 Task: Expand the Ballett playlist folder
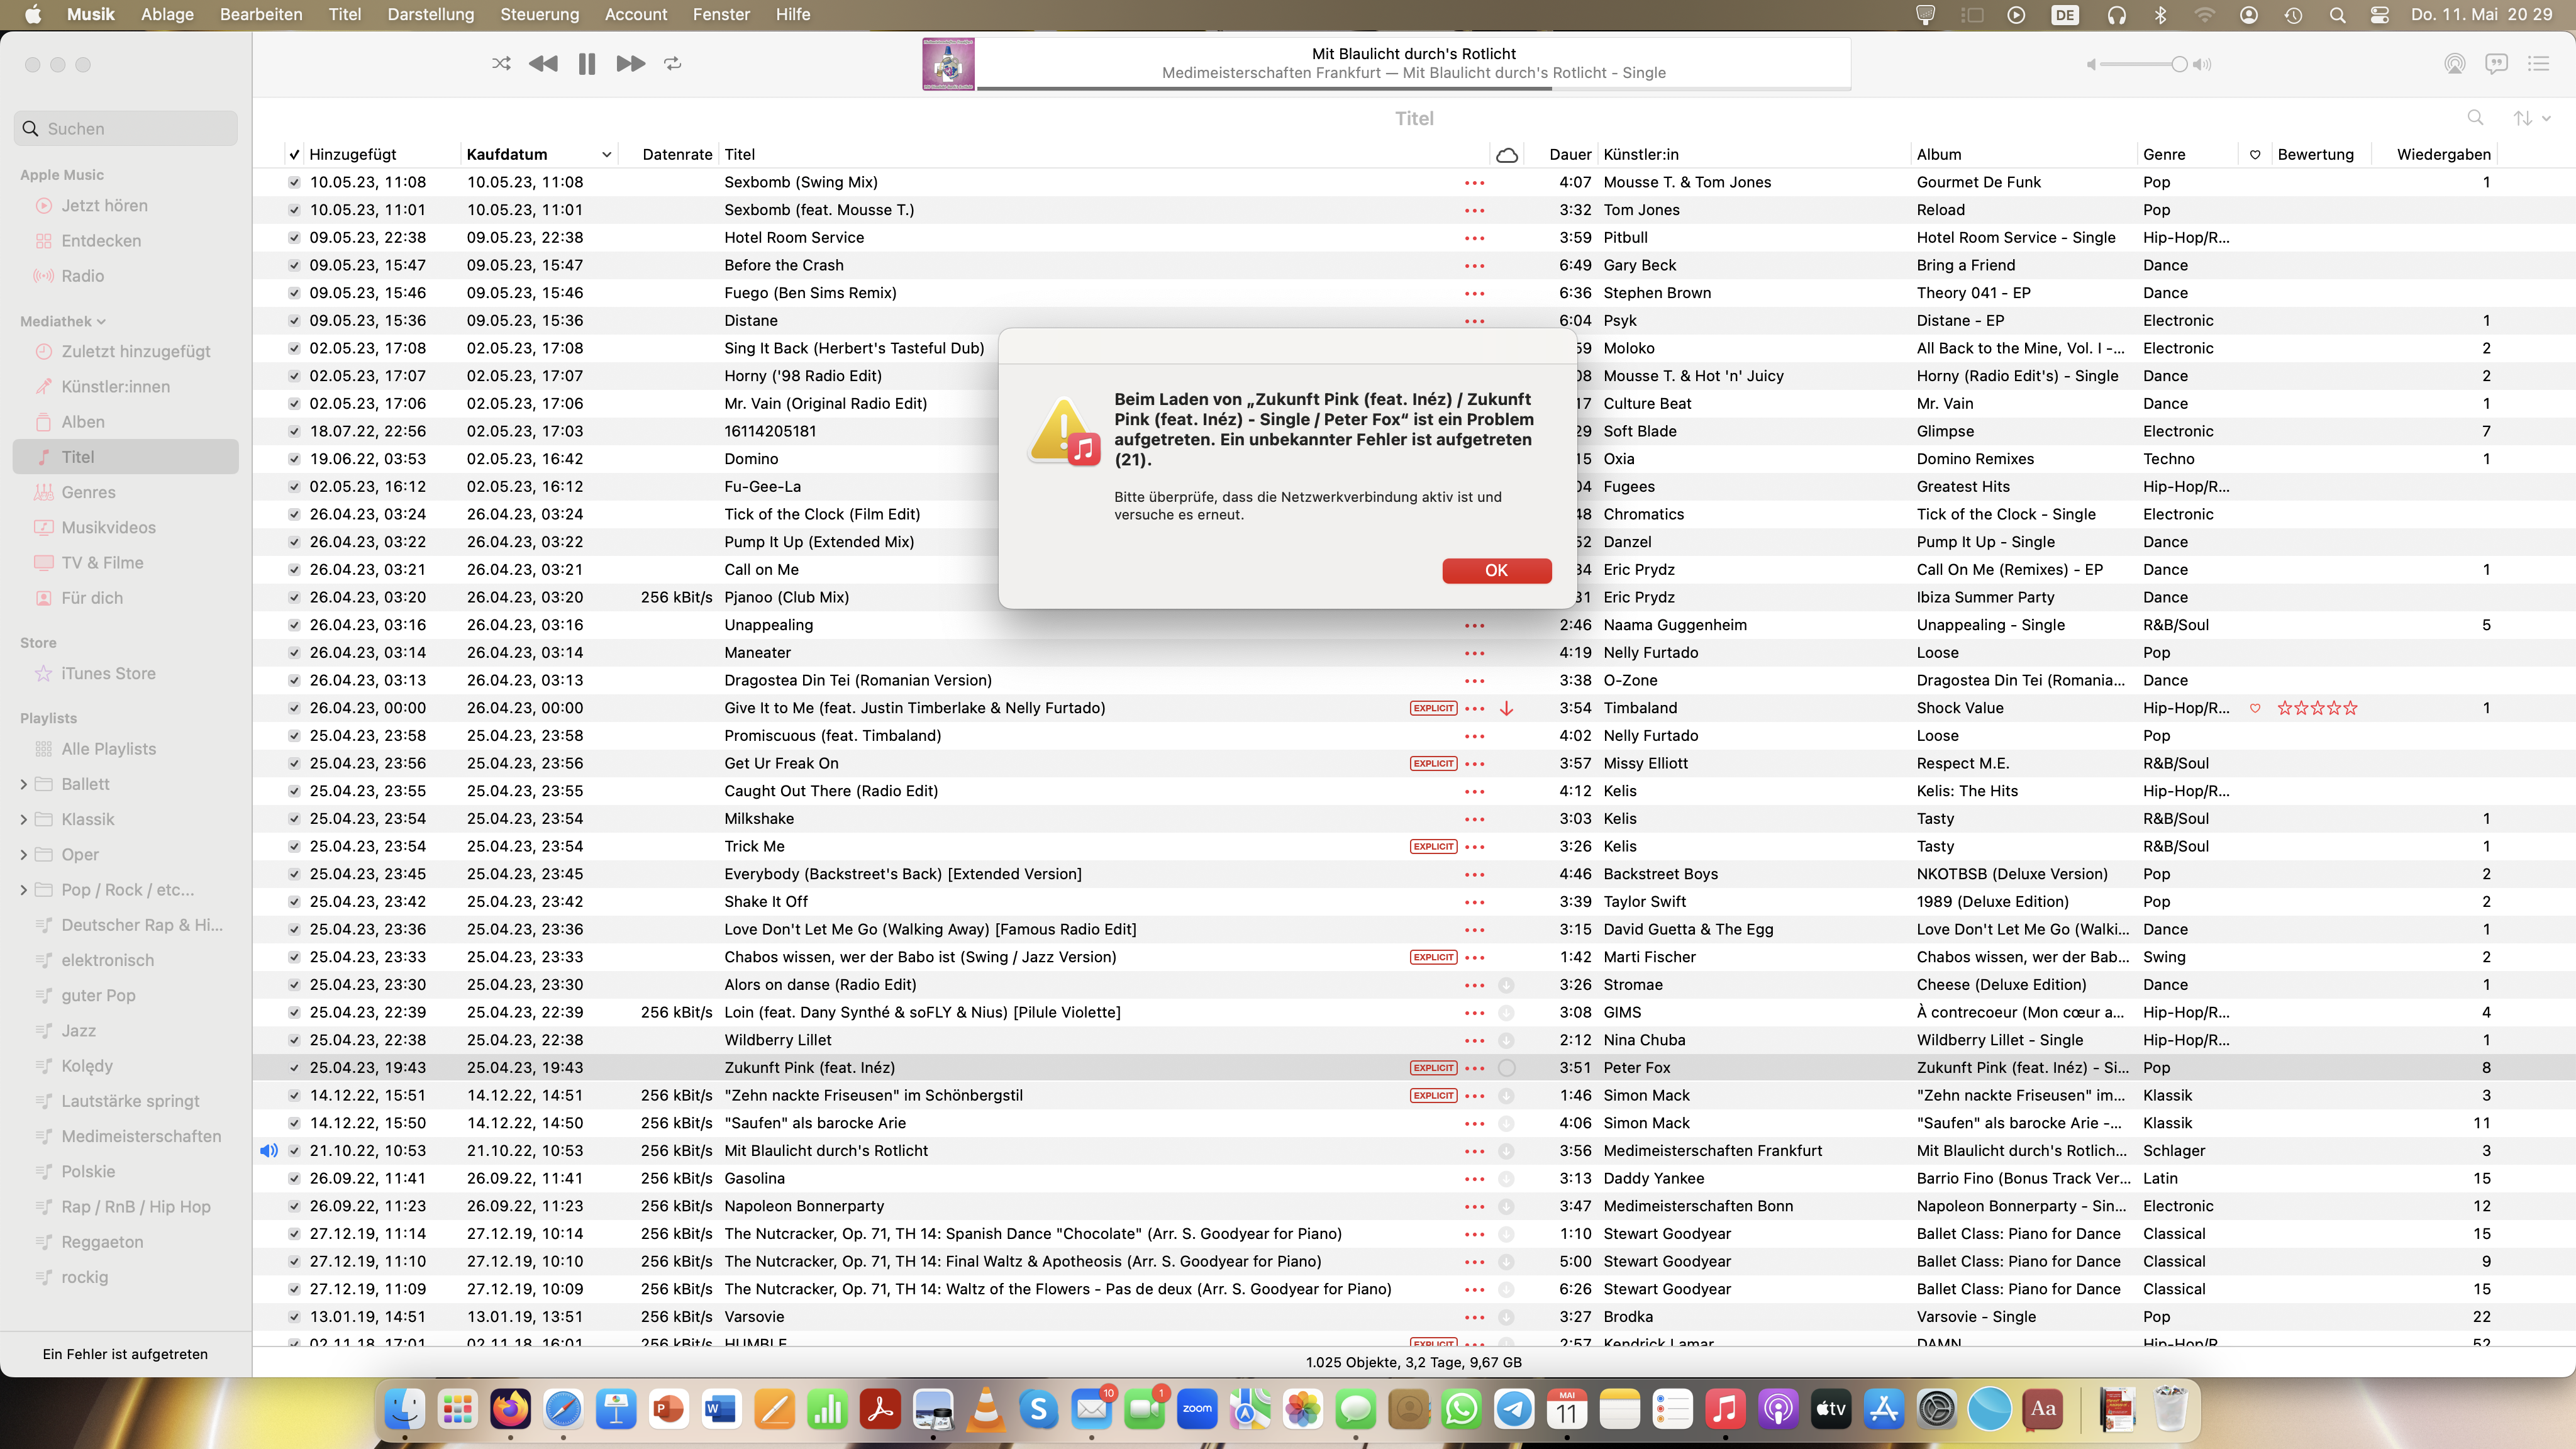(x=24, y=784)
